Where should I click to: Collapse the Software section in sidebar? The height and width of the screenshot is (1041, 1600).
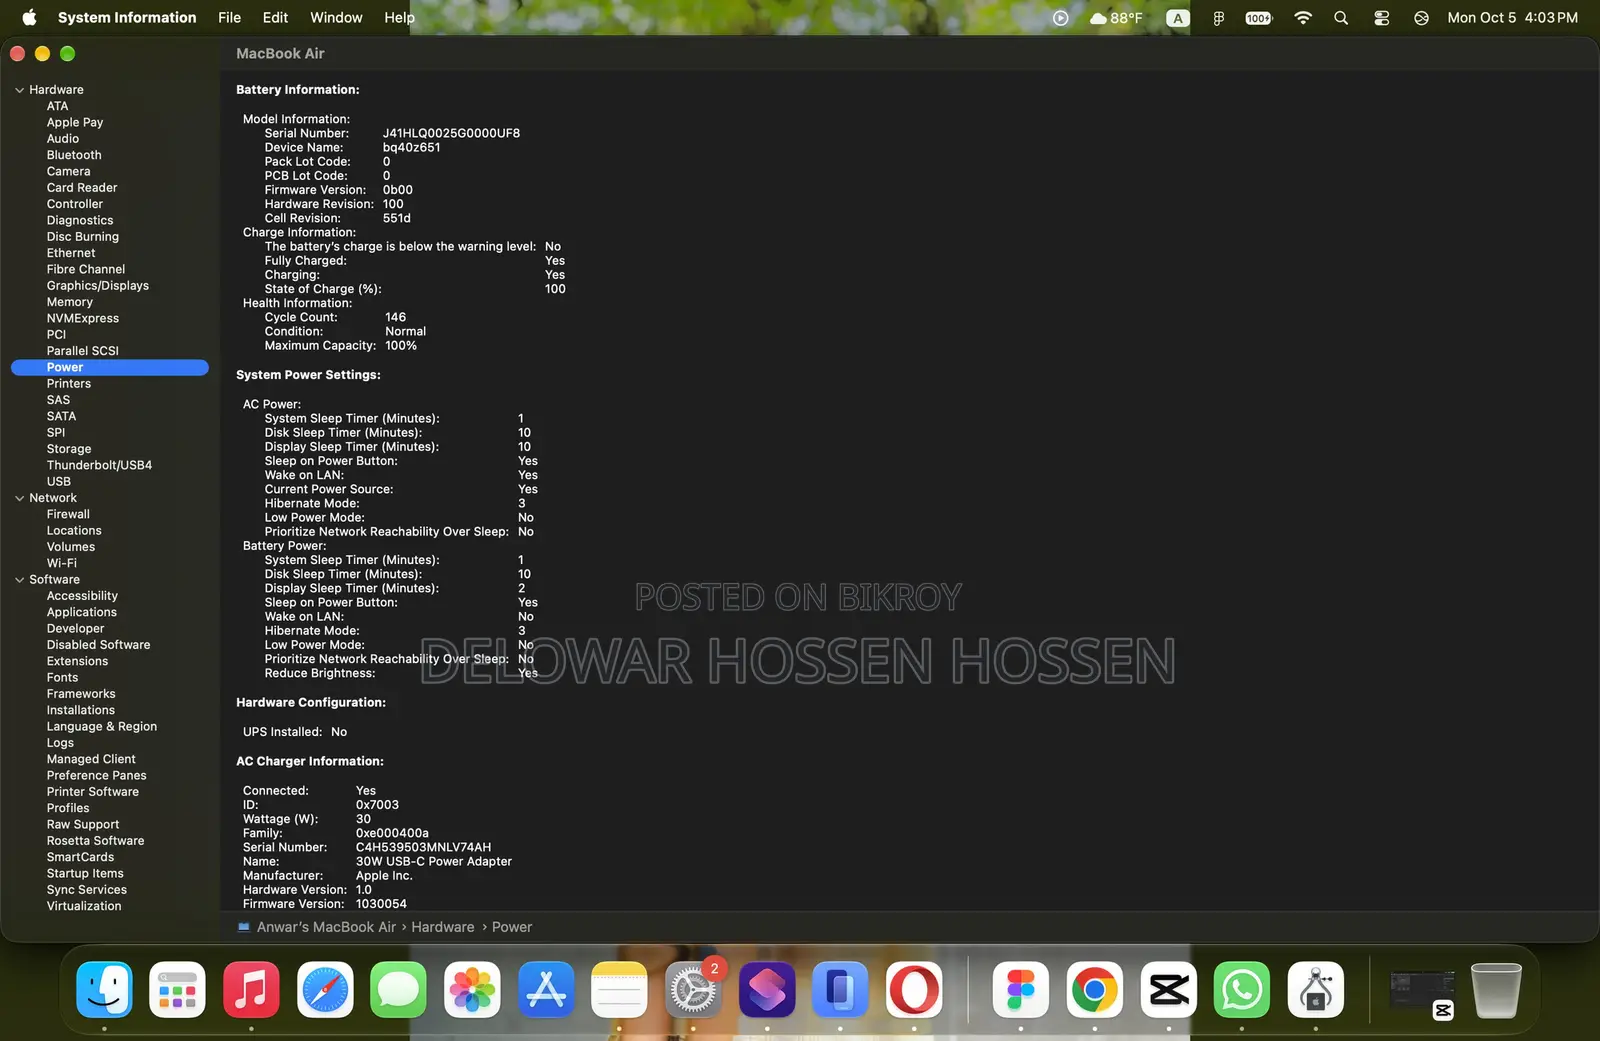tap(19, 580)
